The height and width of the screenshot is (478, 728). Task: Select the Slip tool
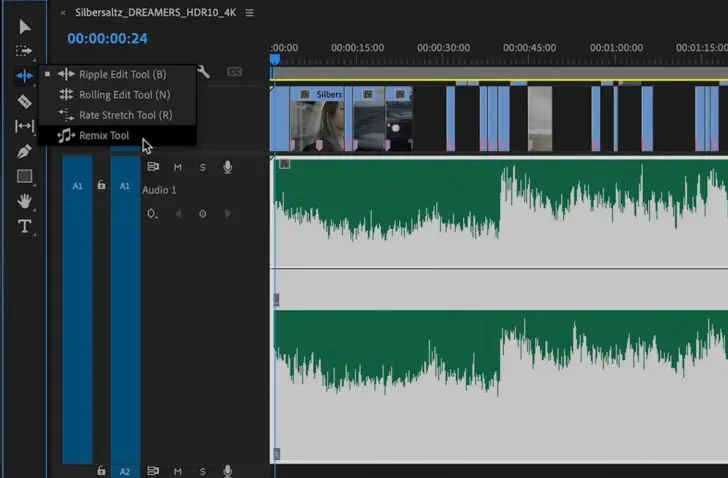24,126
